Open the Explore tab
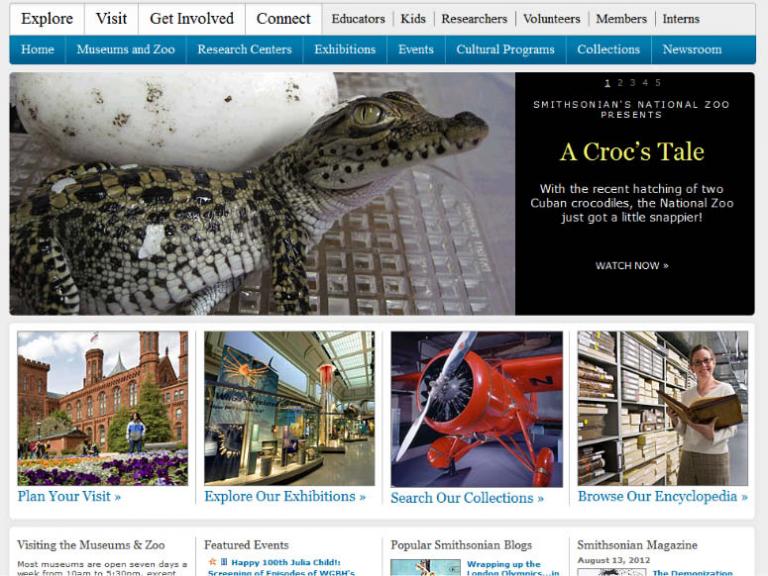Viewport: 768px width, 576px height. [x=47, y=19]
